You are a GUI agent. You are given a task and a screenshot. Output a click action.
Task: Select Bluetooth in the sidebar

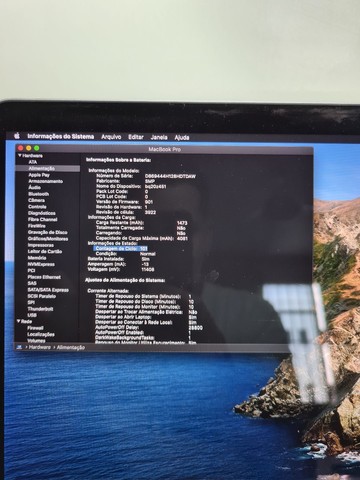(x=38, y=194)
